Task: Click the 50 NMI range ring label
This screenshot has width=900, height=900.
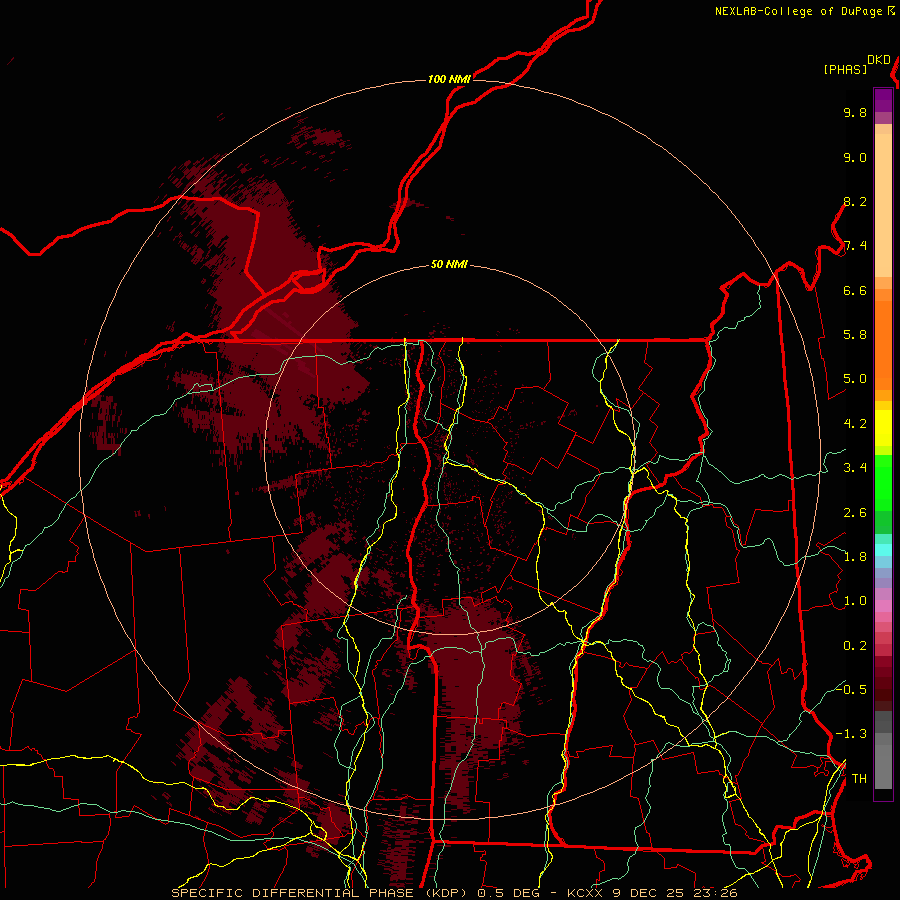Action: point(449,264)
